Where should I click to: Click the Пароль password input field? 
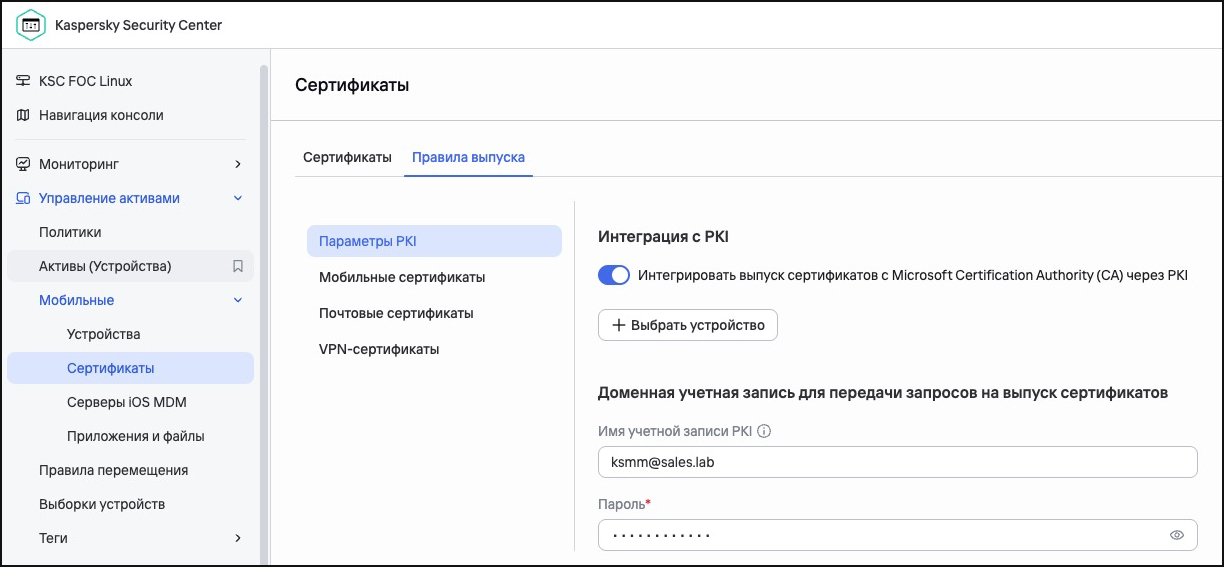click(x=897, y=535)
